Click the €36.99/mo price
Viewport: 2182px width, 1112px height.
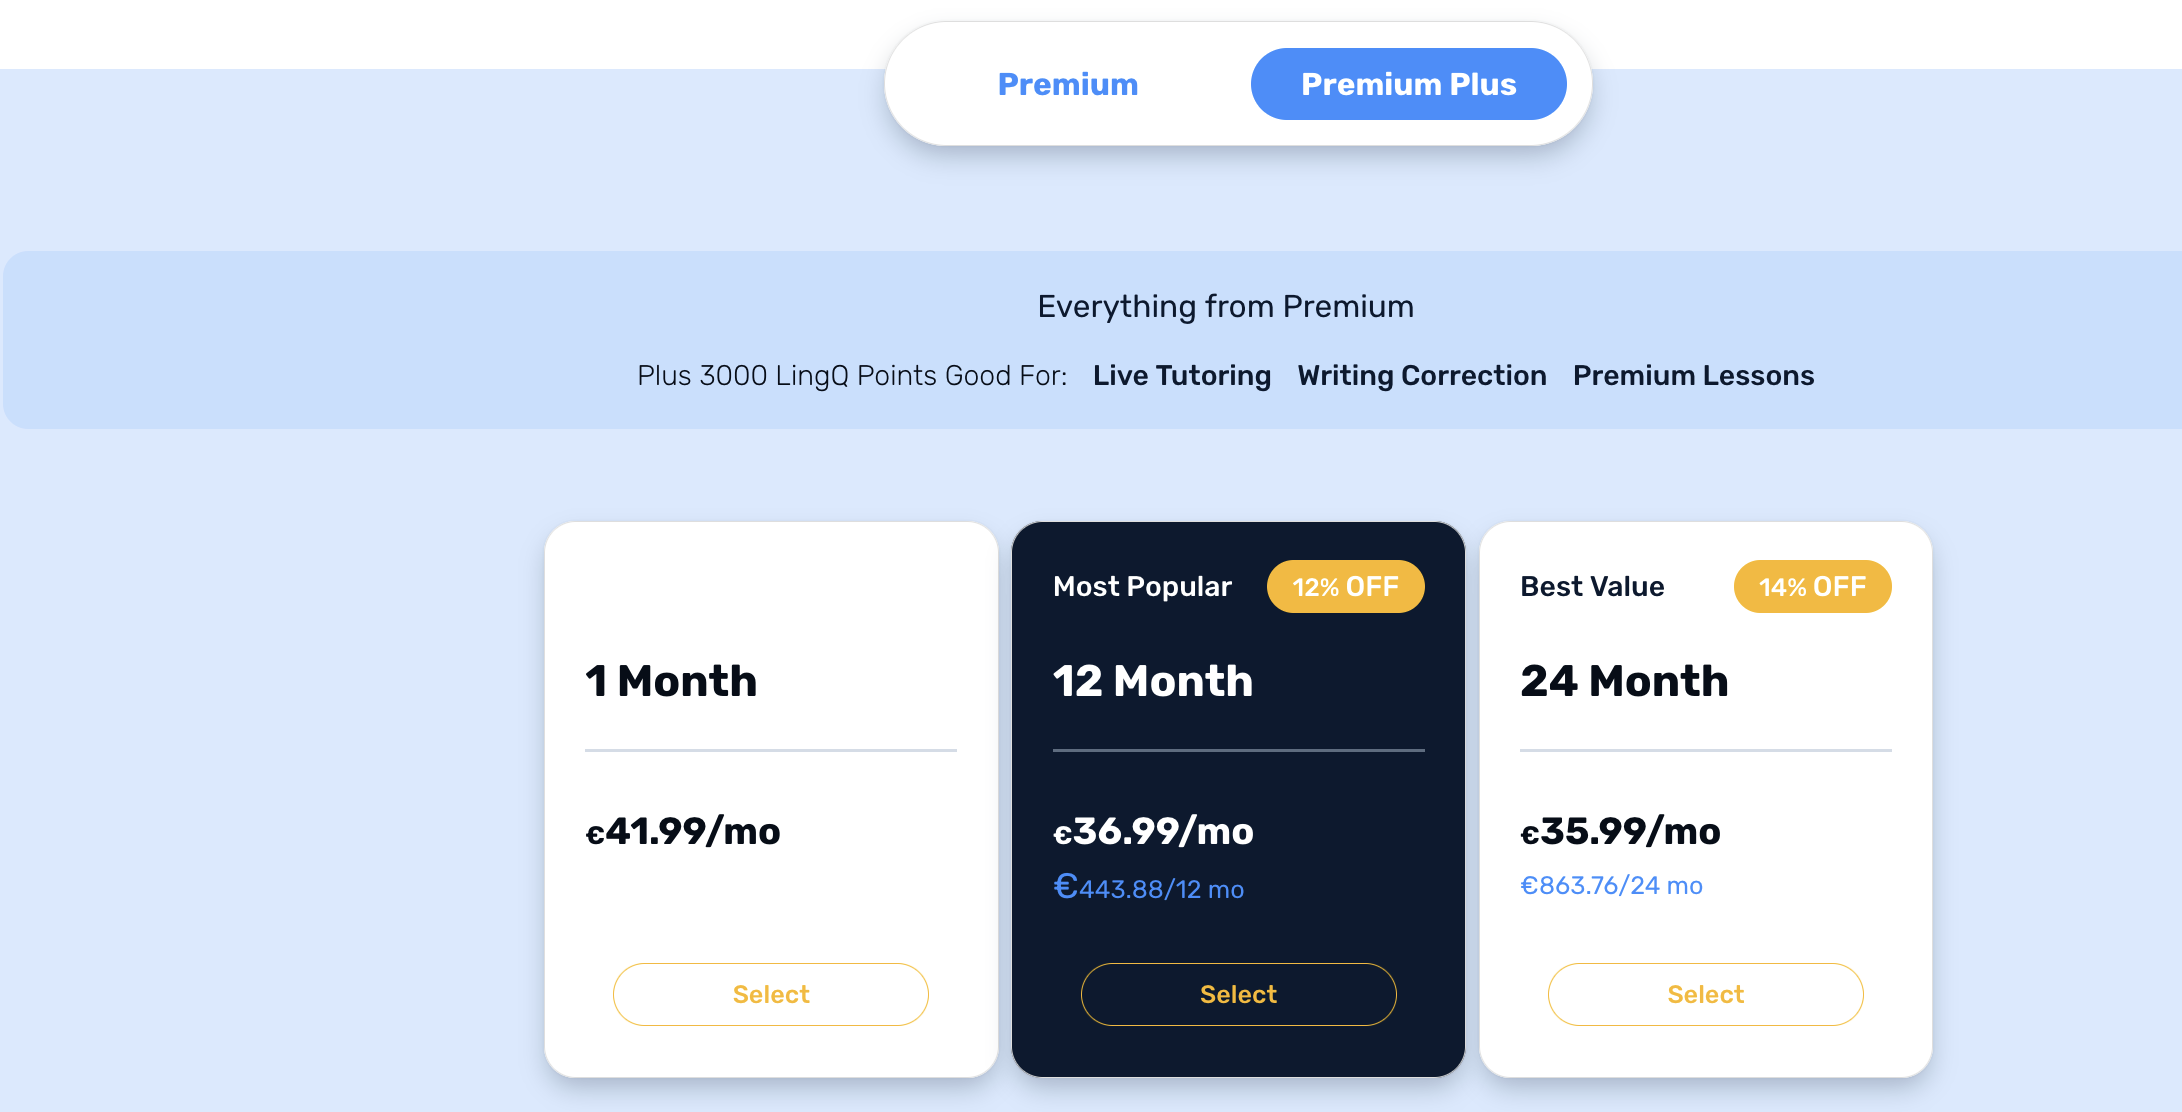click(x=1153, y=831)
